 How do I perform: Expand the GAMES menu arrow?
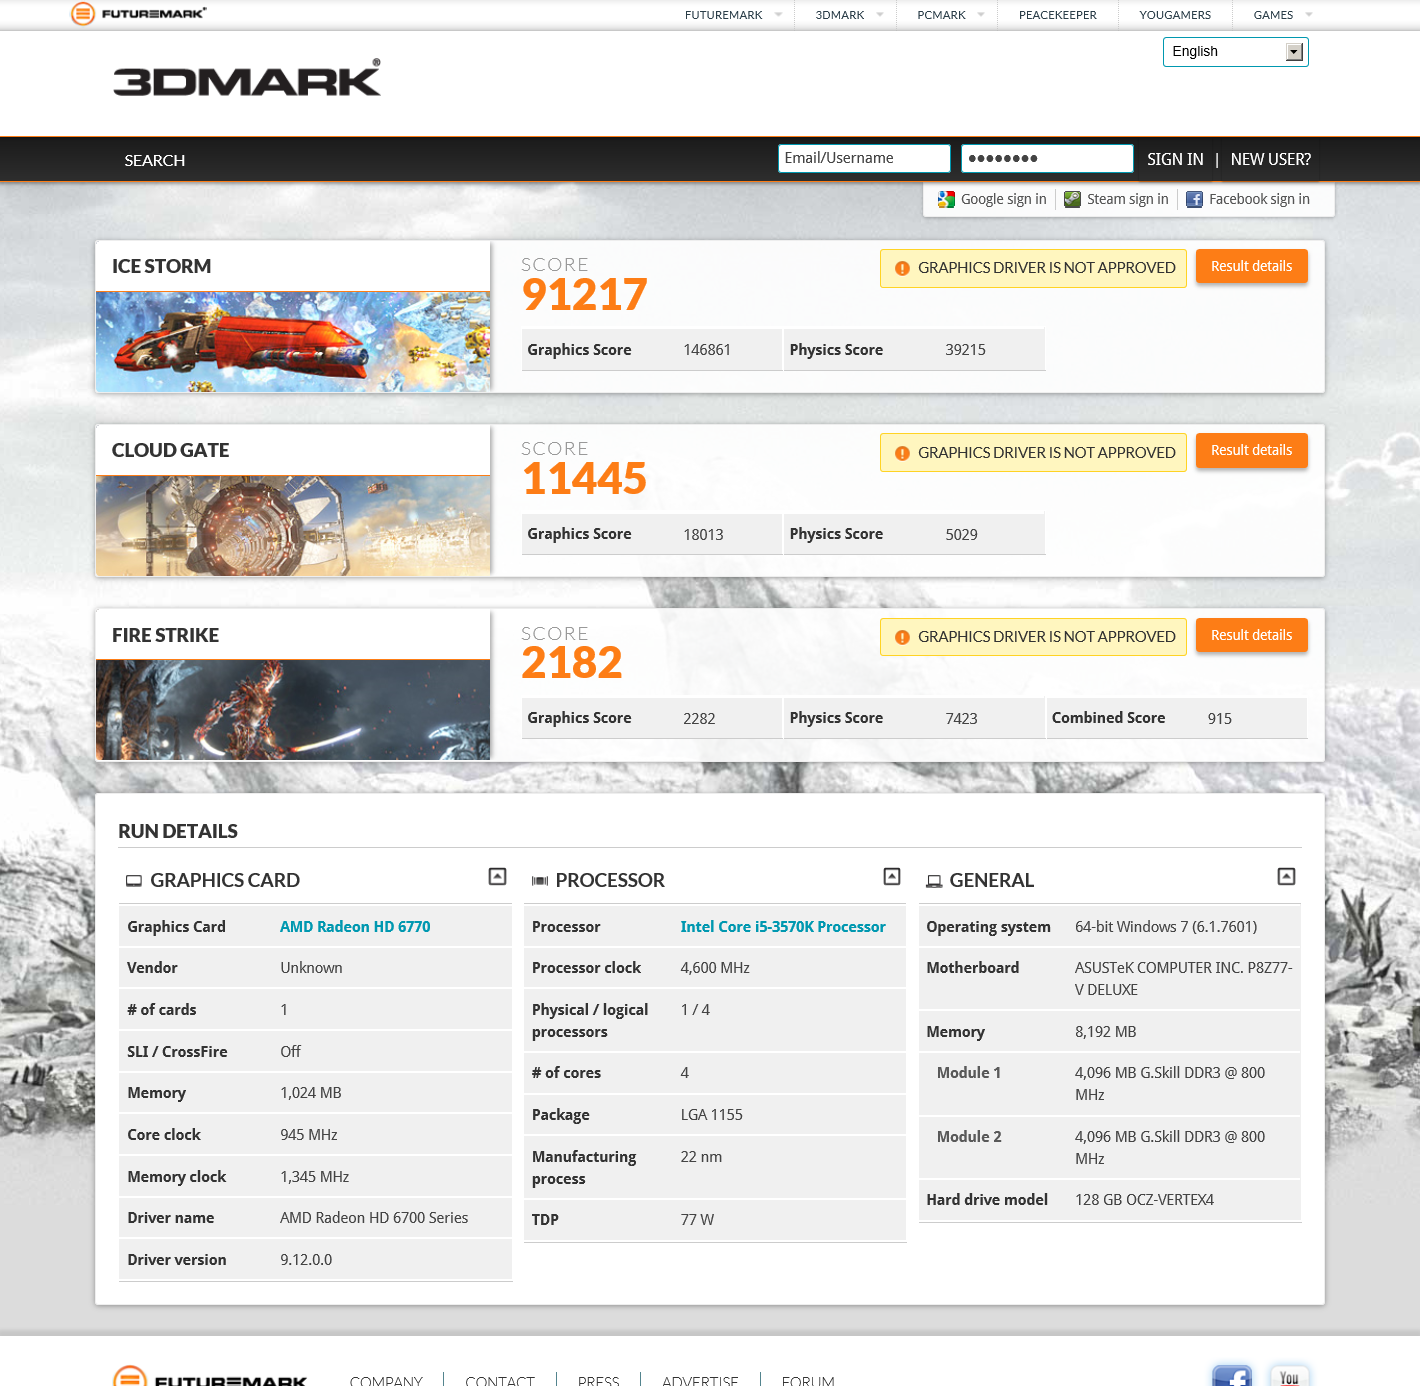coord(1309,15)
